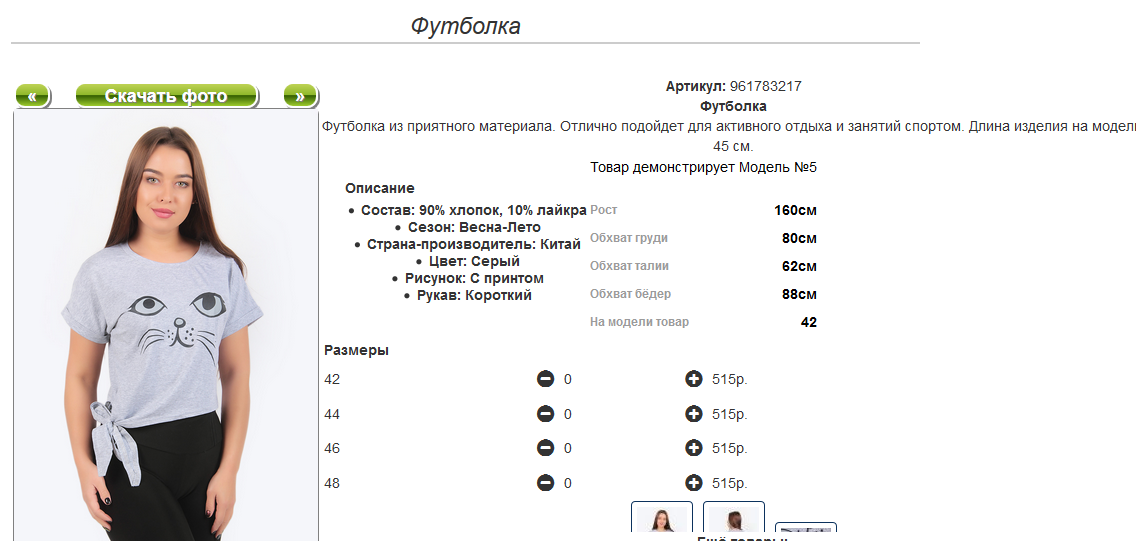1136x541 pixels.
Task: Click the Цвет: Серый line
Action: (474, 261)
